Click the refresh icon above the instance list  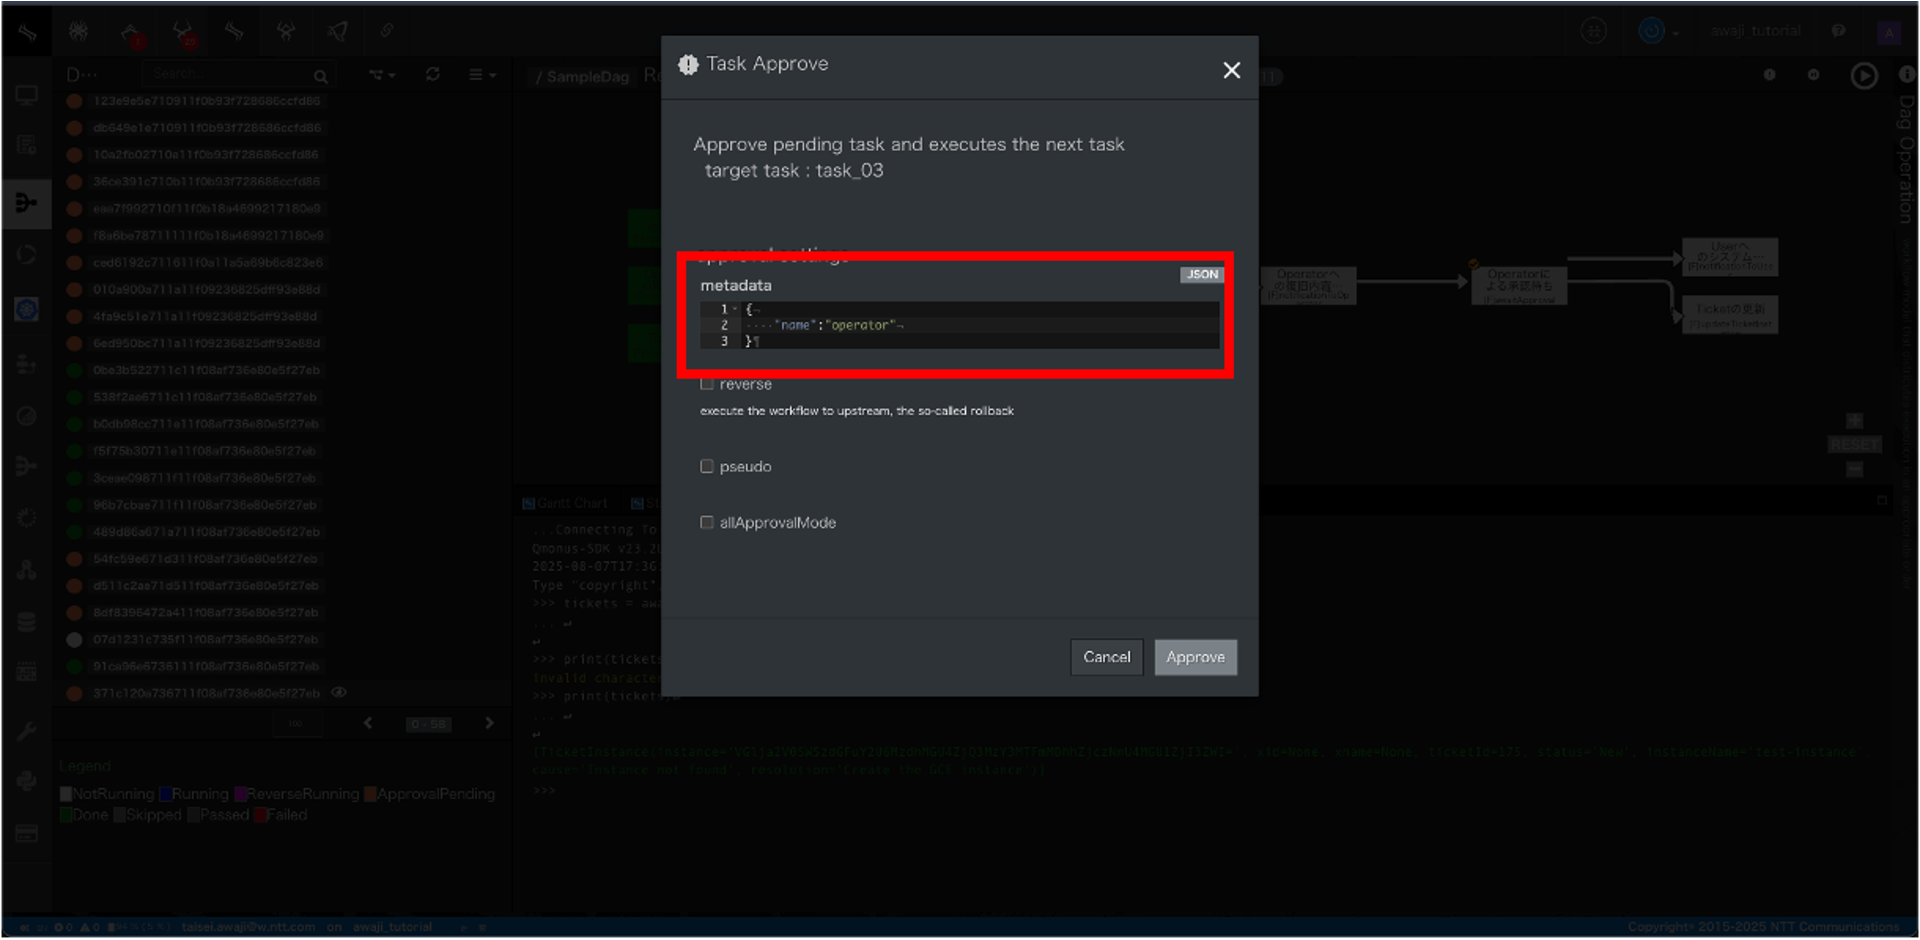tap(432, 75)
